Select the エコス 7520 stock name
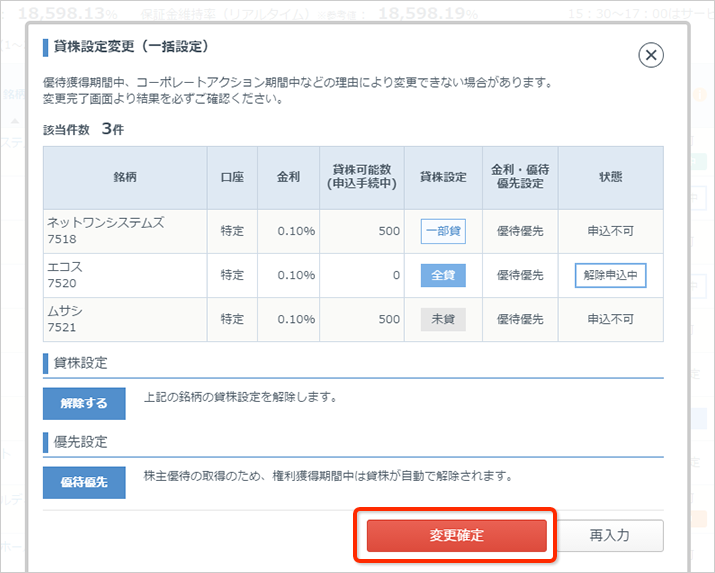 point(64,275)
